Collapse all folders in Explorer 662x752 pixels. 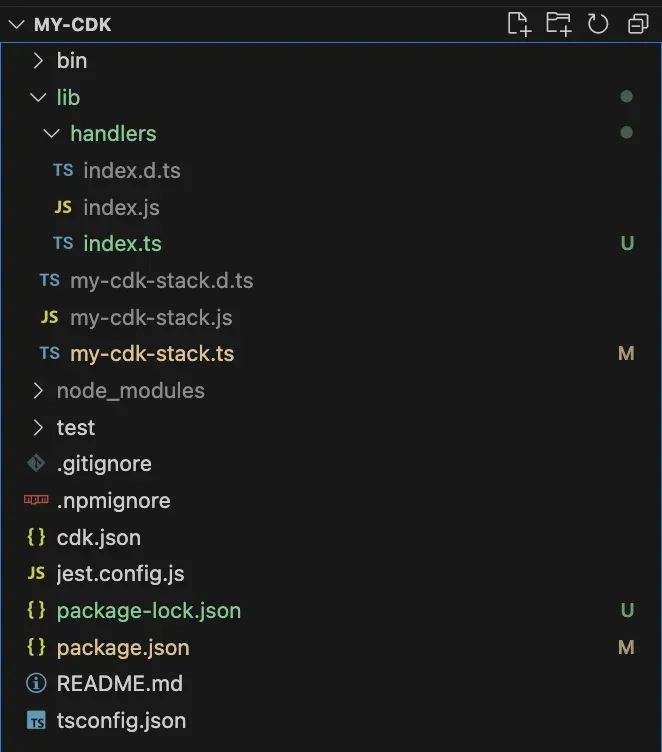pyautogui.click(x=638, y=24)
